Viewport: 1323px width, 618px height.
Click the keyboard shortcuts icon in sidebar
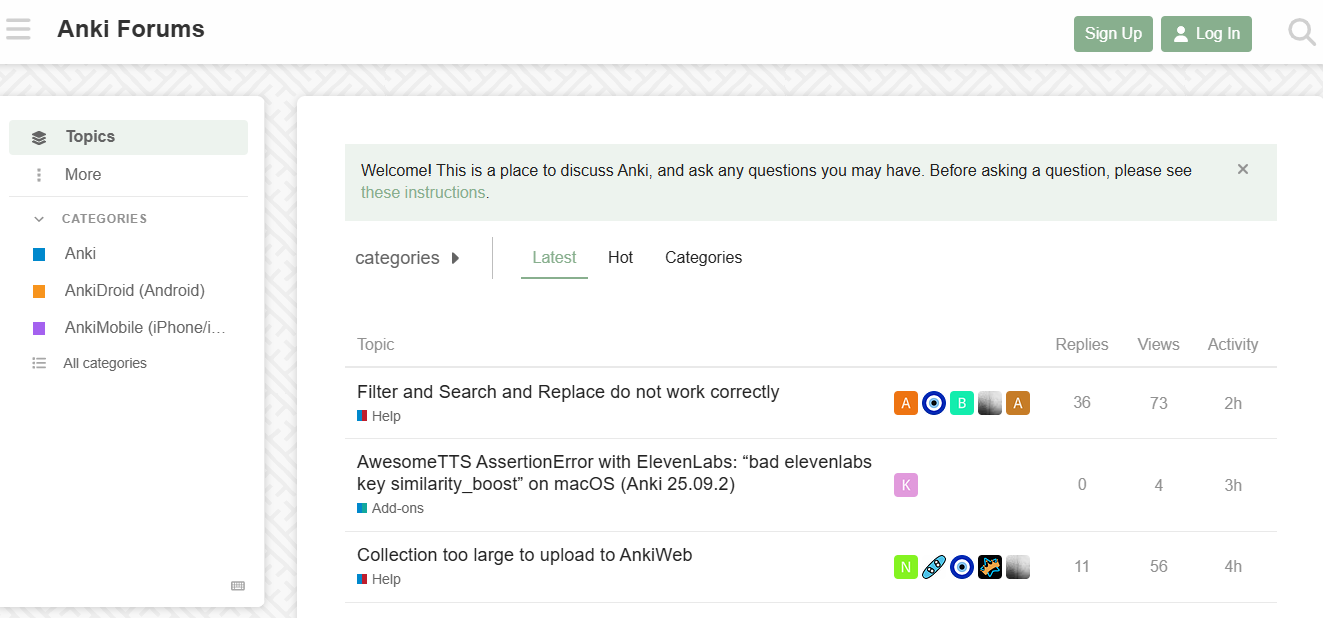[x=238, y=586]
